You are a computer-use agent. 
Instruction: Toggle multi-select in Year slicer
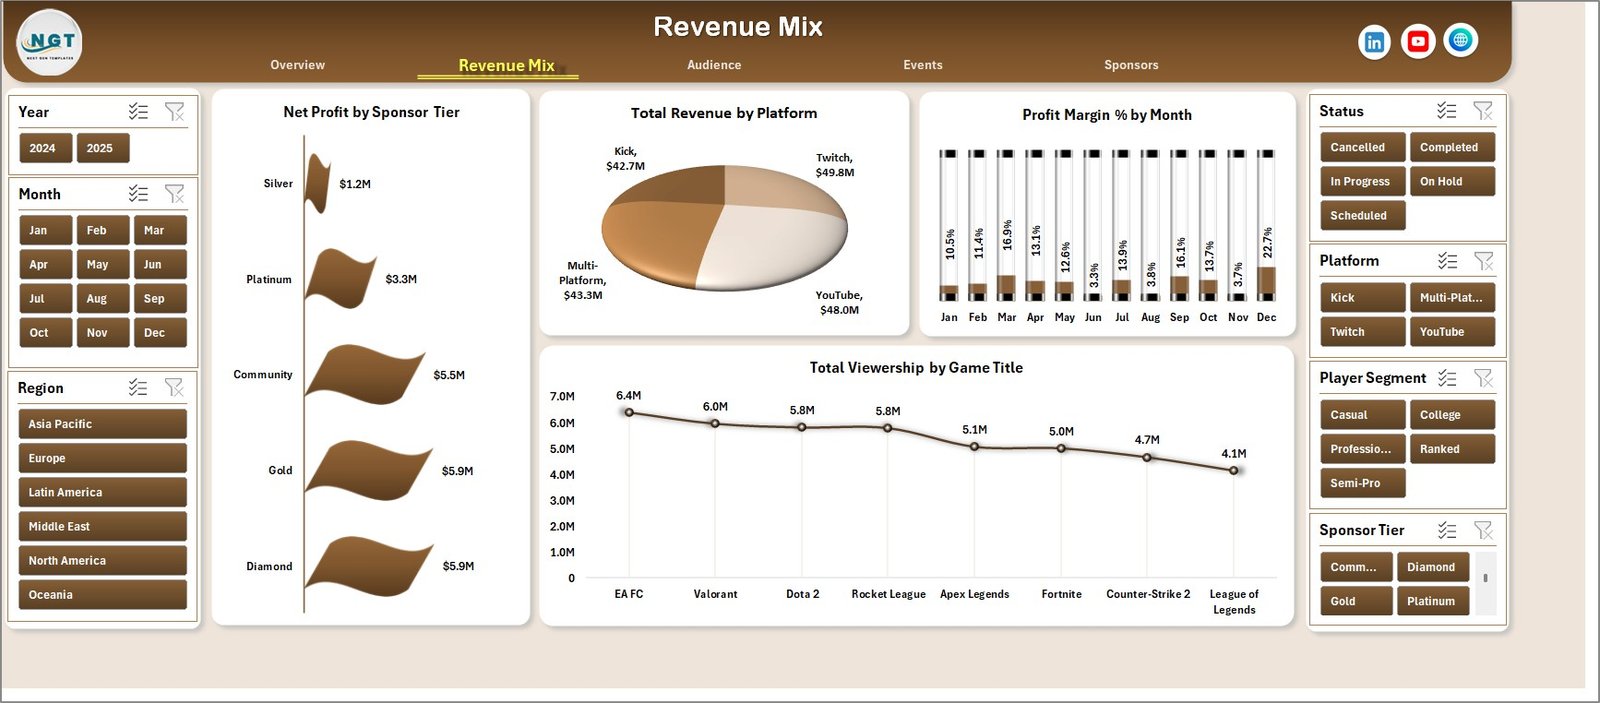pos(138,112)
